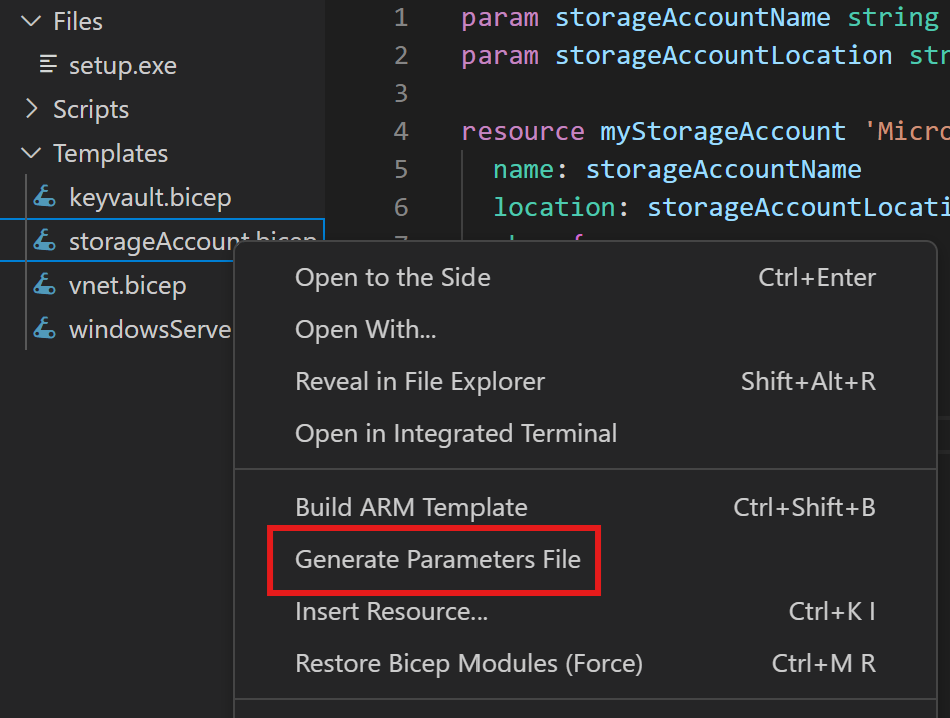Viewport: 950px width, 718px height.
Task: Open keyvault.bicep in the explorer
Action: (x=150, y=198)
